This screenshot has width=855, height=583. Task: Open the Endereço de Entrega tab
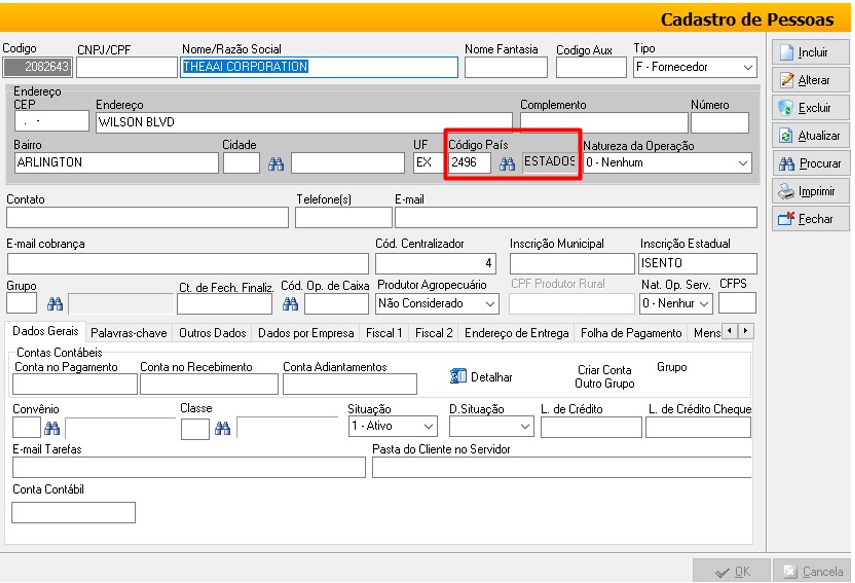click(516, 333)
